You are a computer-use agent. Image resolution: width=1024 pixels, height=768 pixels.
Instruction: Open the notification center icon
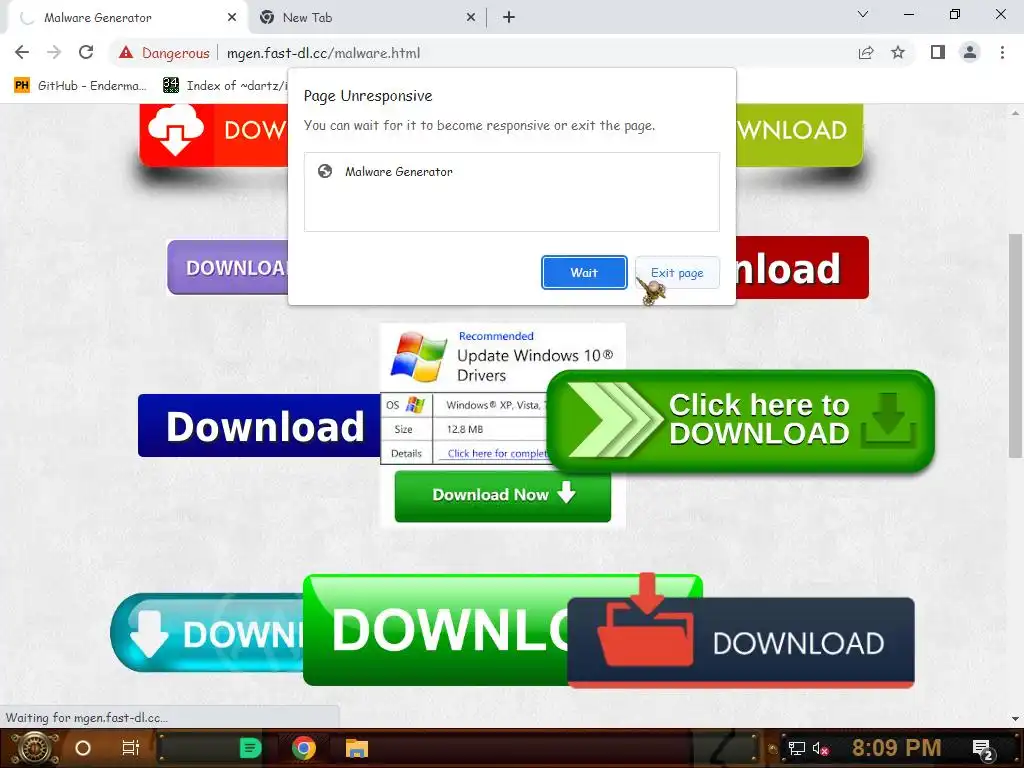click(983, 749)
